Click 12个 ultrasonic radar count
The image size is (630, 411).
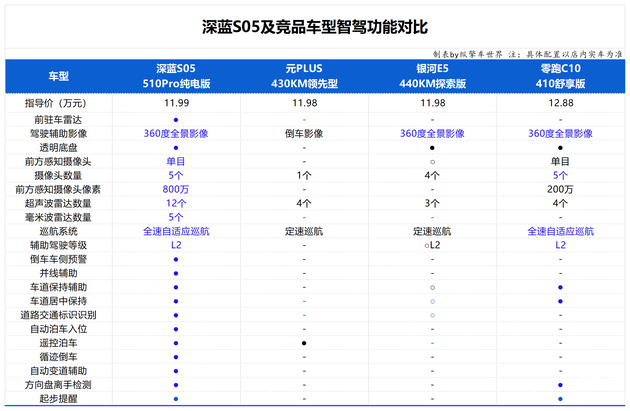[x=176, y=203]
